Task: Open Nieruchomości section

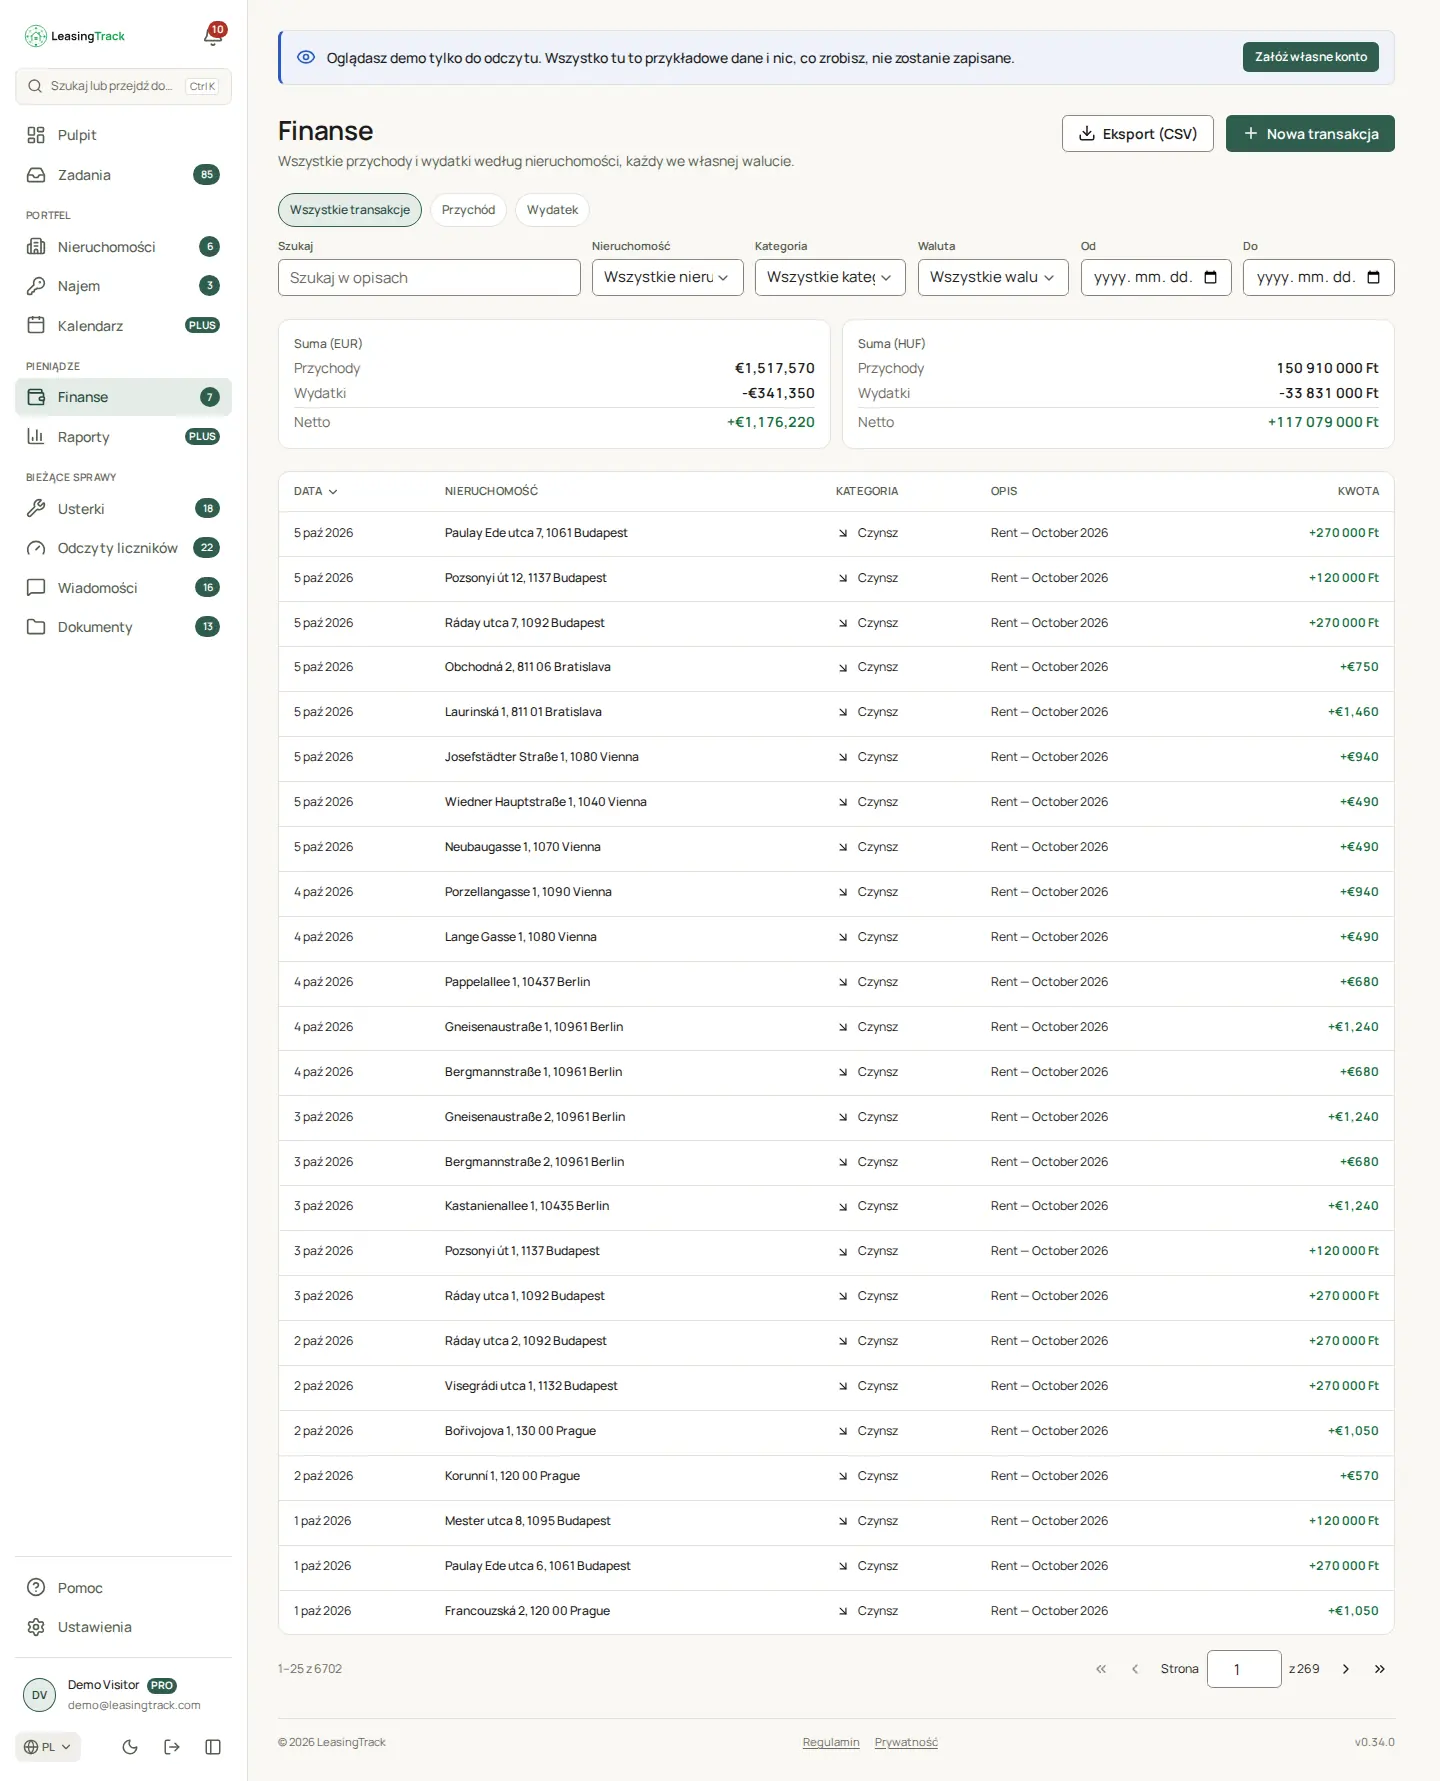Action: pos(123,247)
